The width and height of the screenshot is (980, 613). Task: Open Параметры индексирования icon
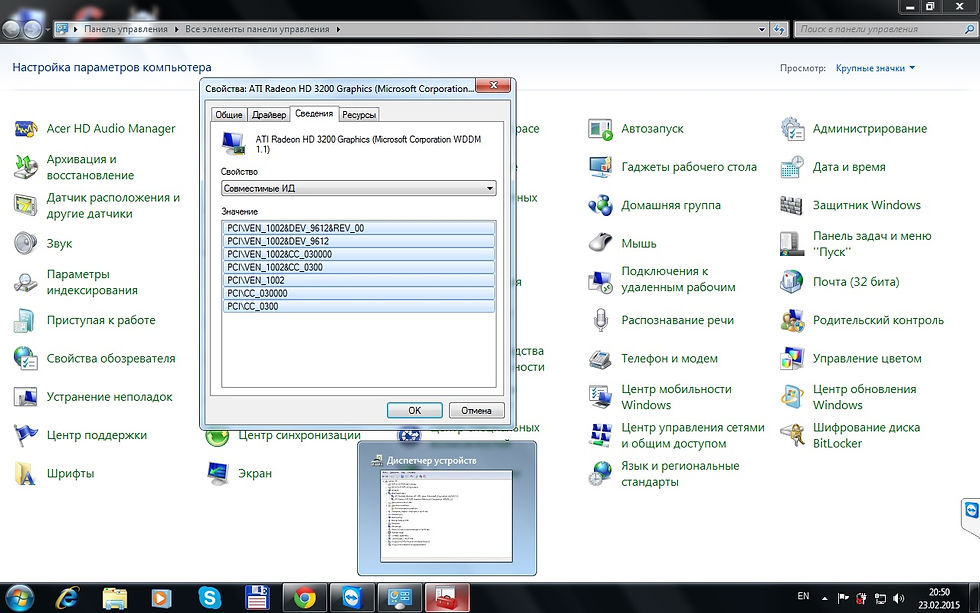(x=26, y=282)
